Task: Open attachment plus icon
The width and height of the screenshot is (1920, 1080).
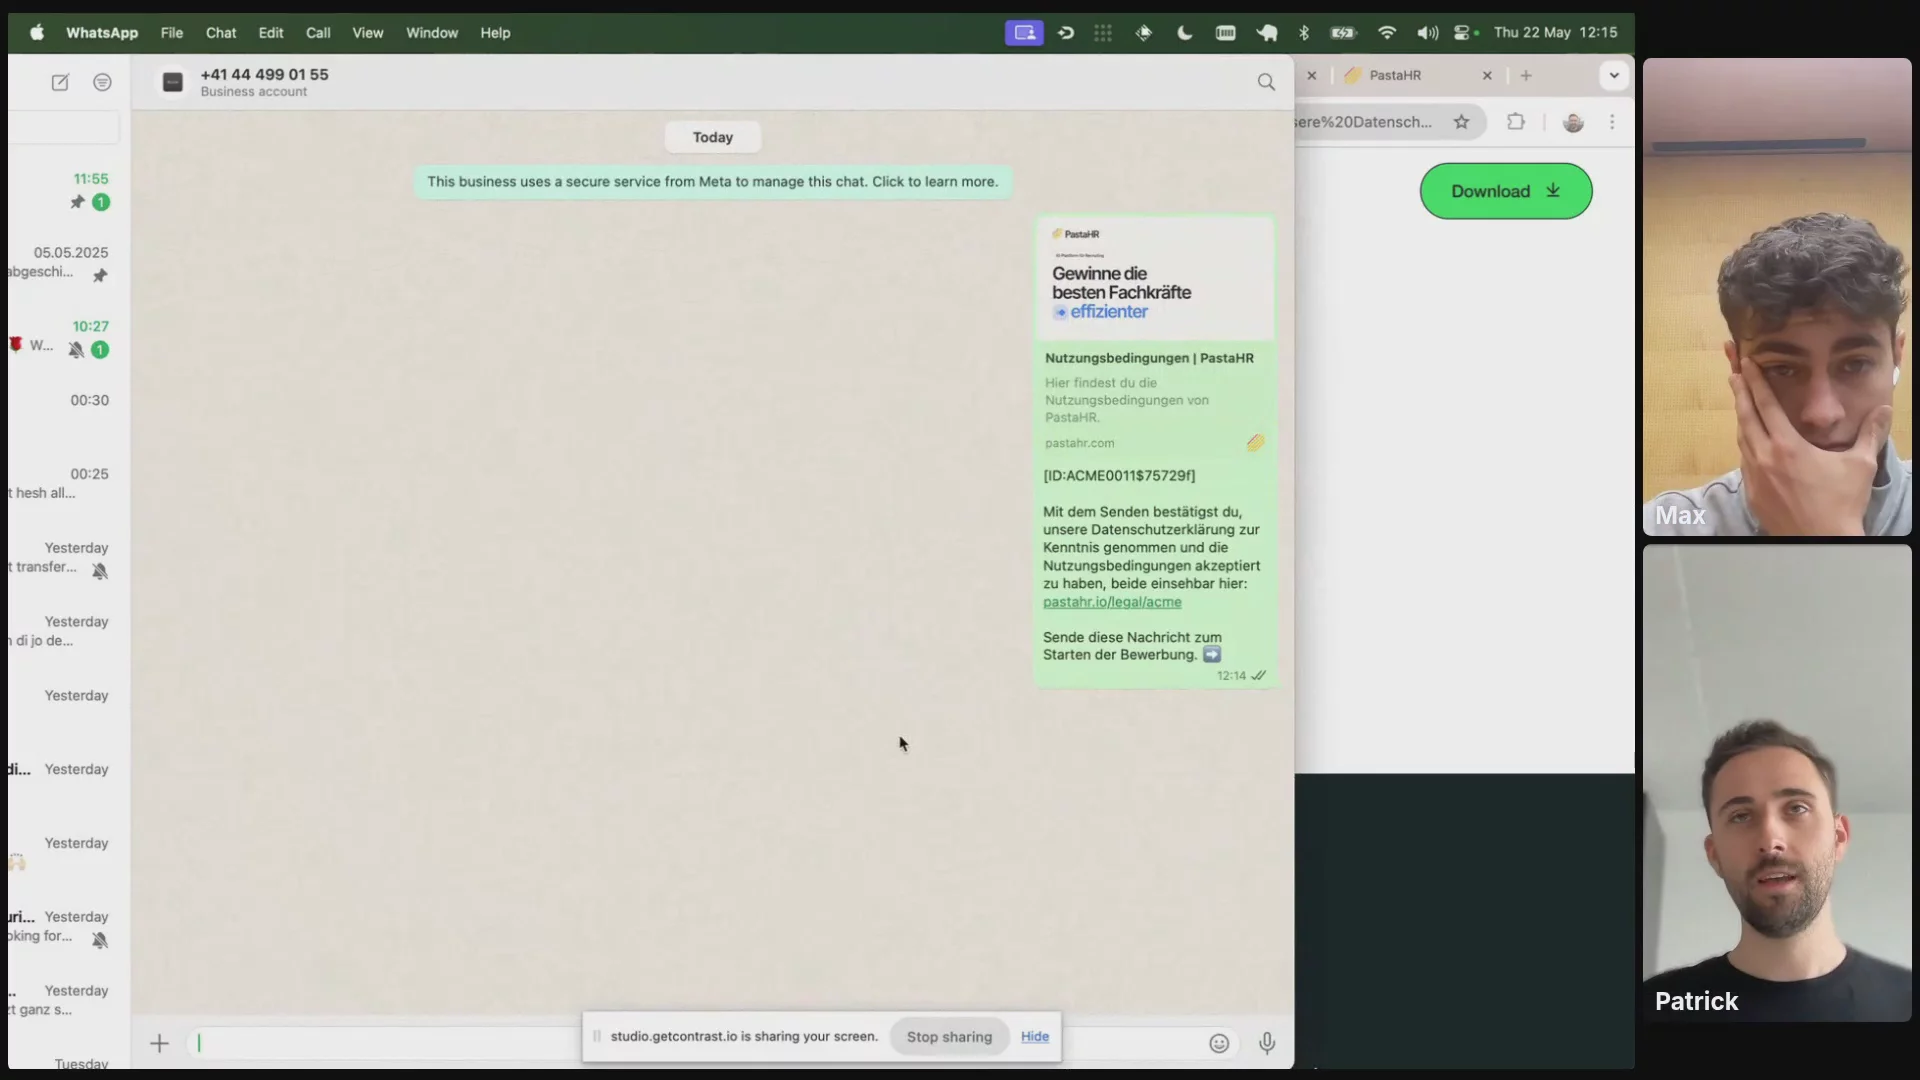Action: pos(159,1043)
